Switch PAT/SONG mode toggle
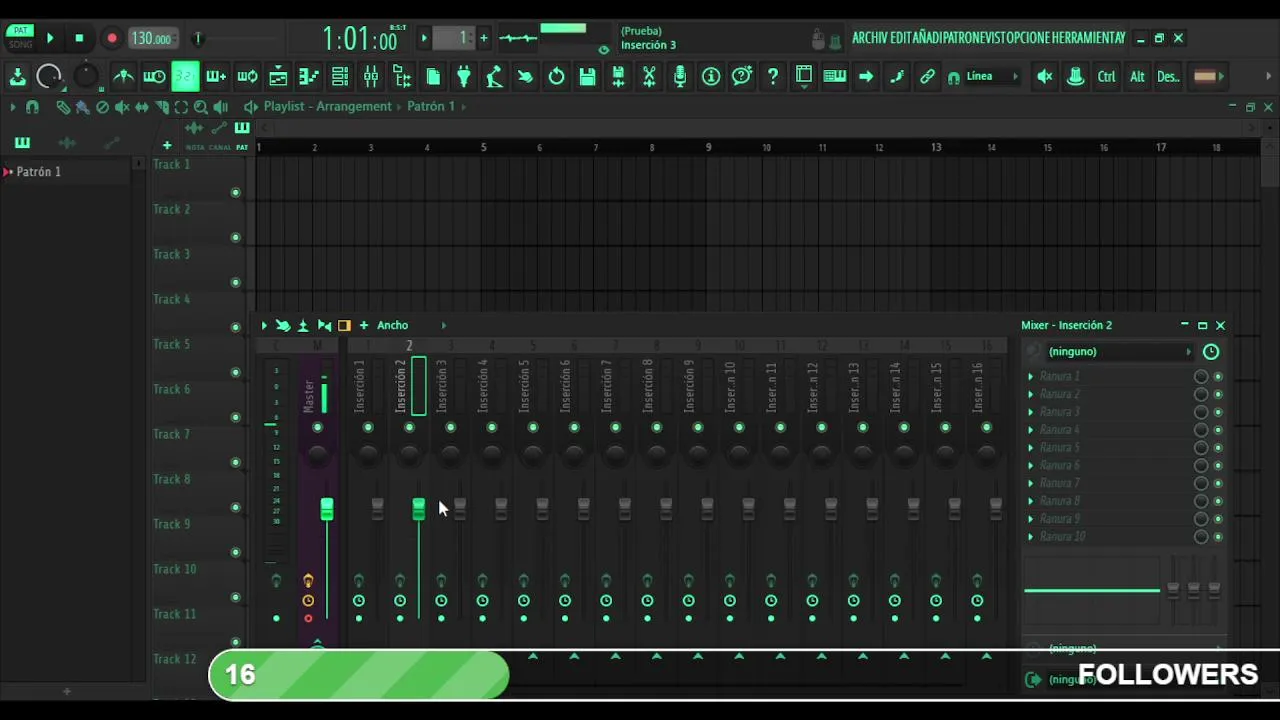 (20, 37)
